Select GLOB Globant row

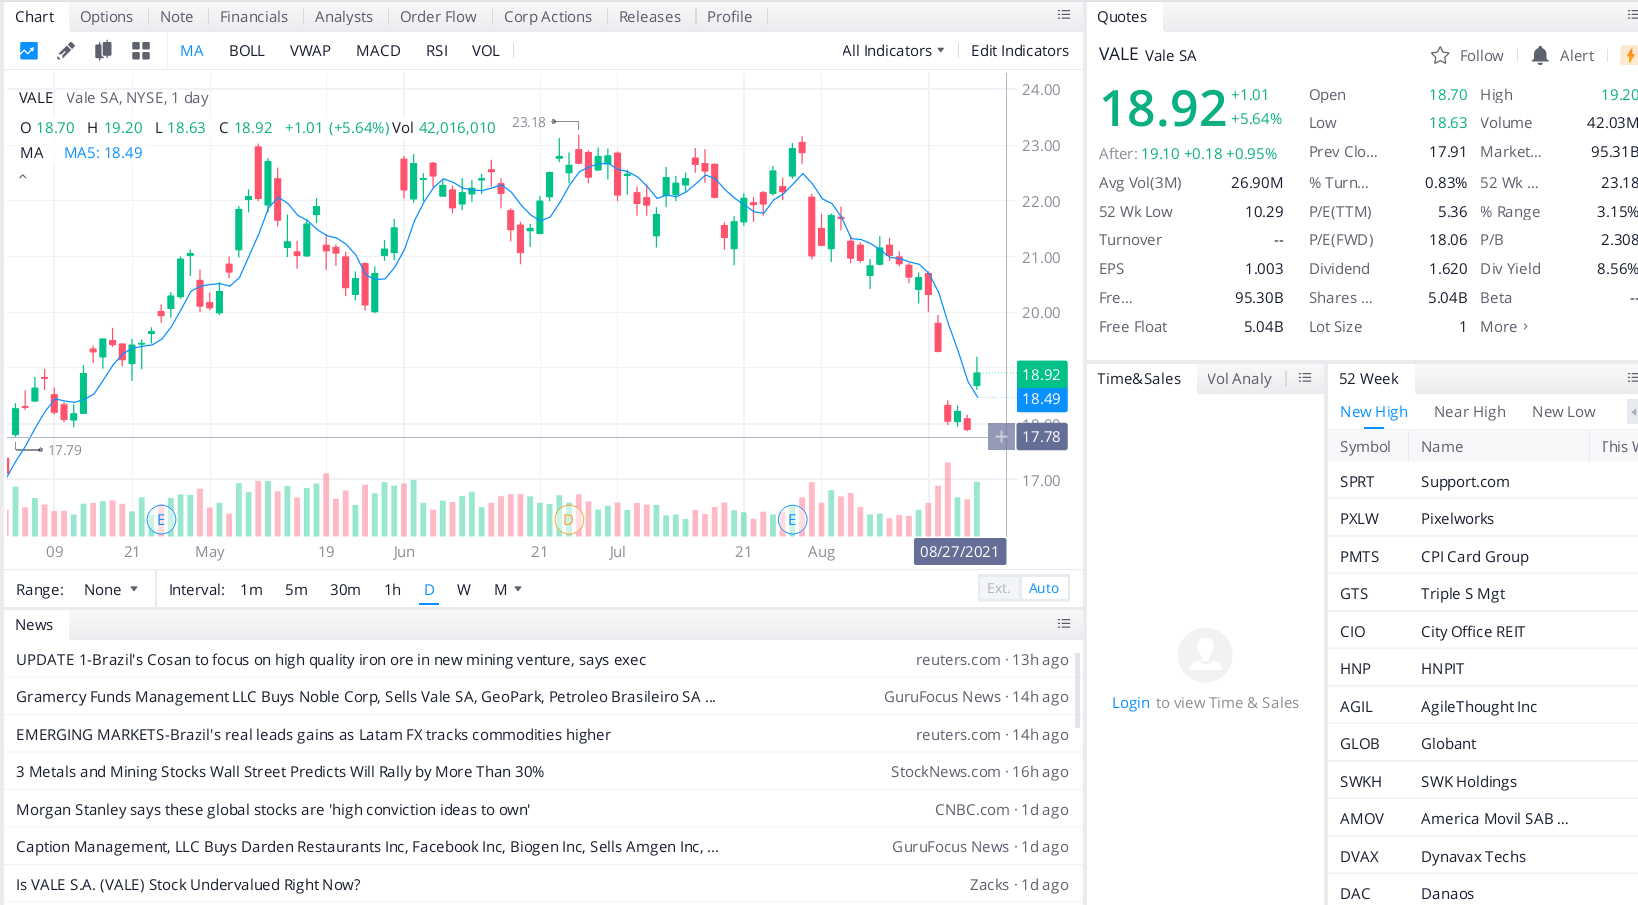[1483, 744]
